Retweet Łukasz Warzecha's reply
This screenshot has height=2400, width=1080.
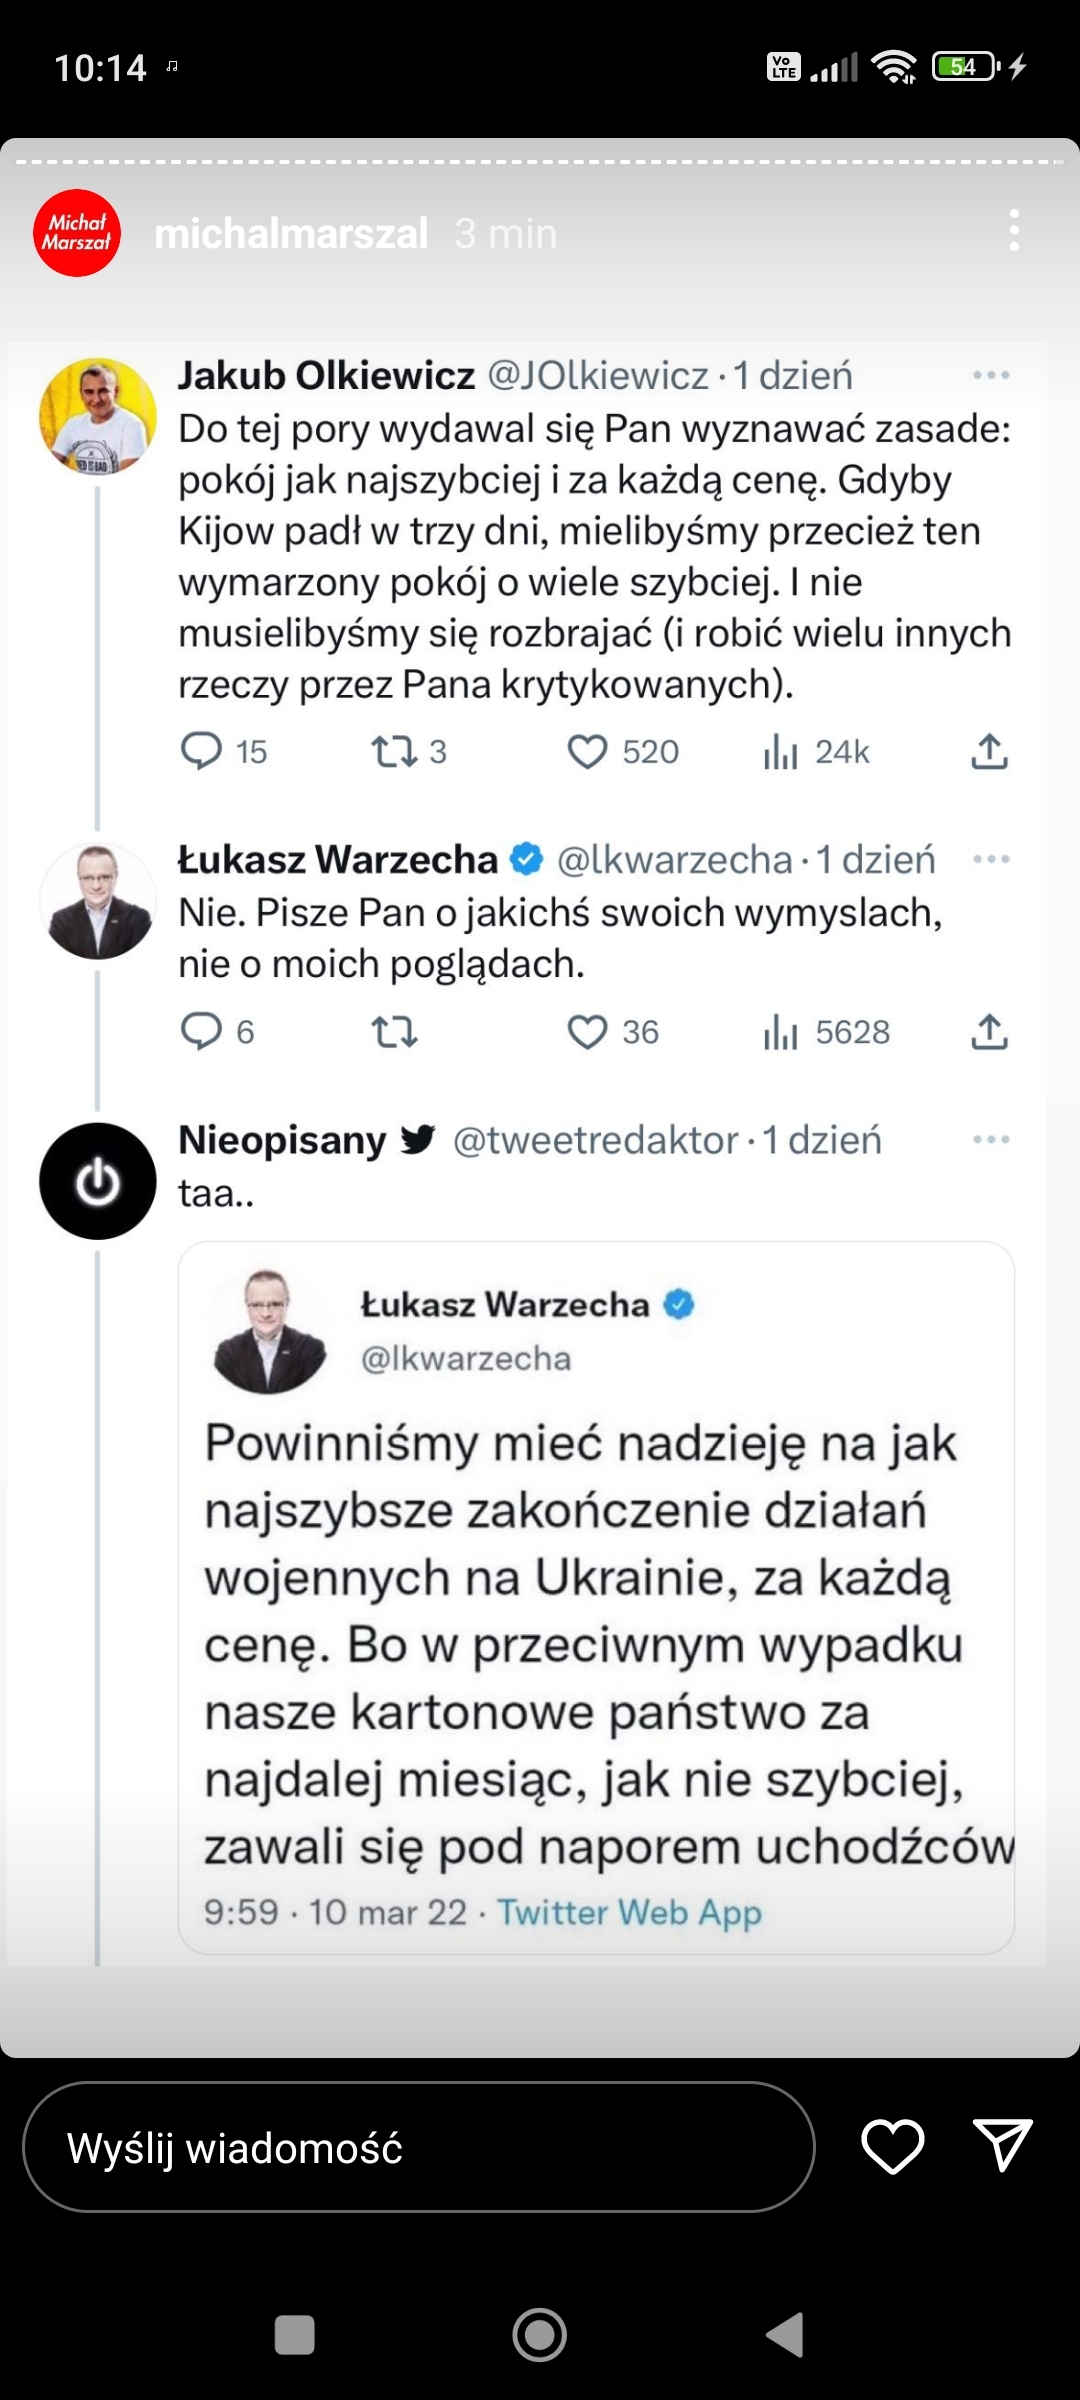pos(394,1032)
